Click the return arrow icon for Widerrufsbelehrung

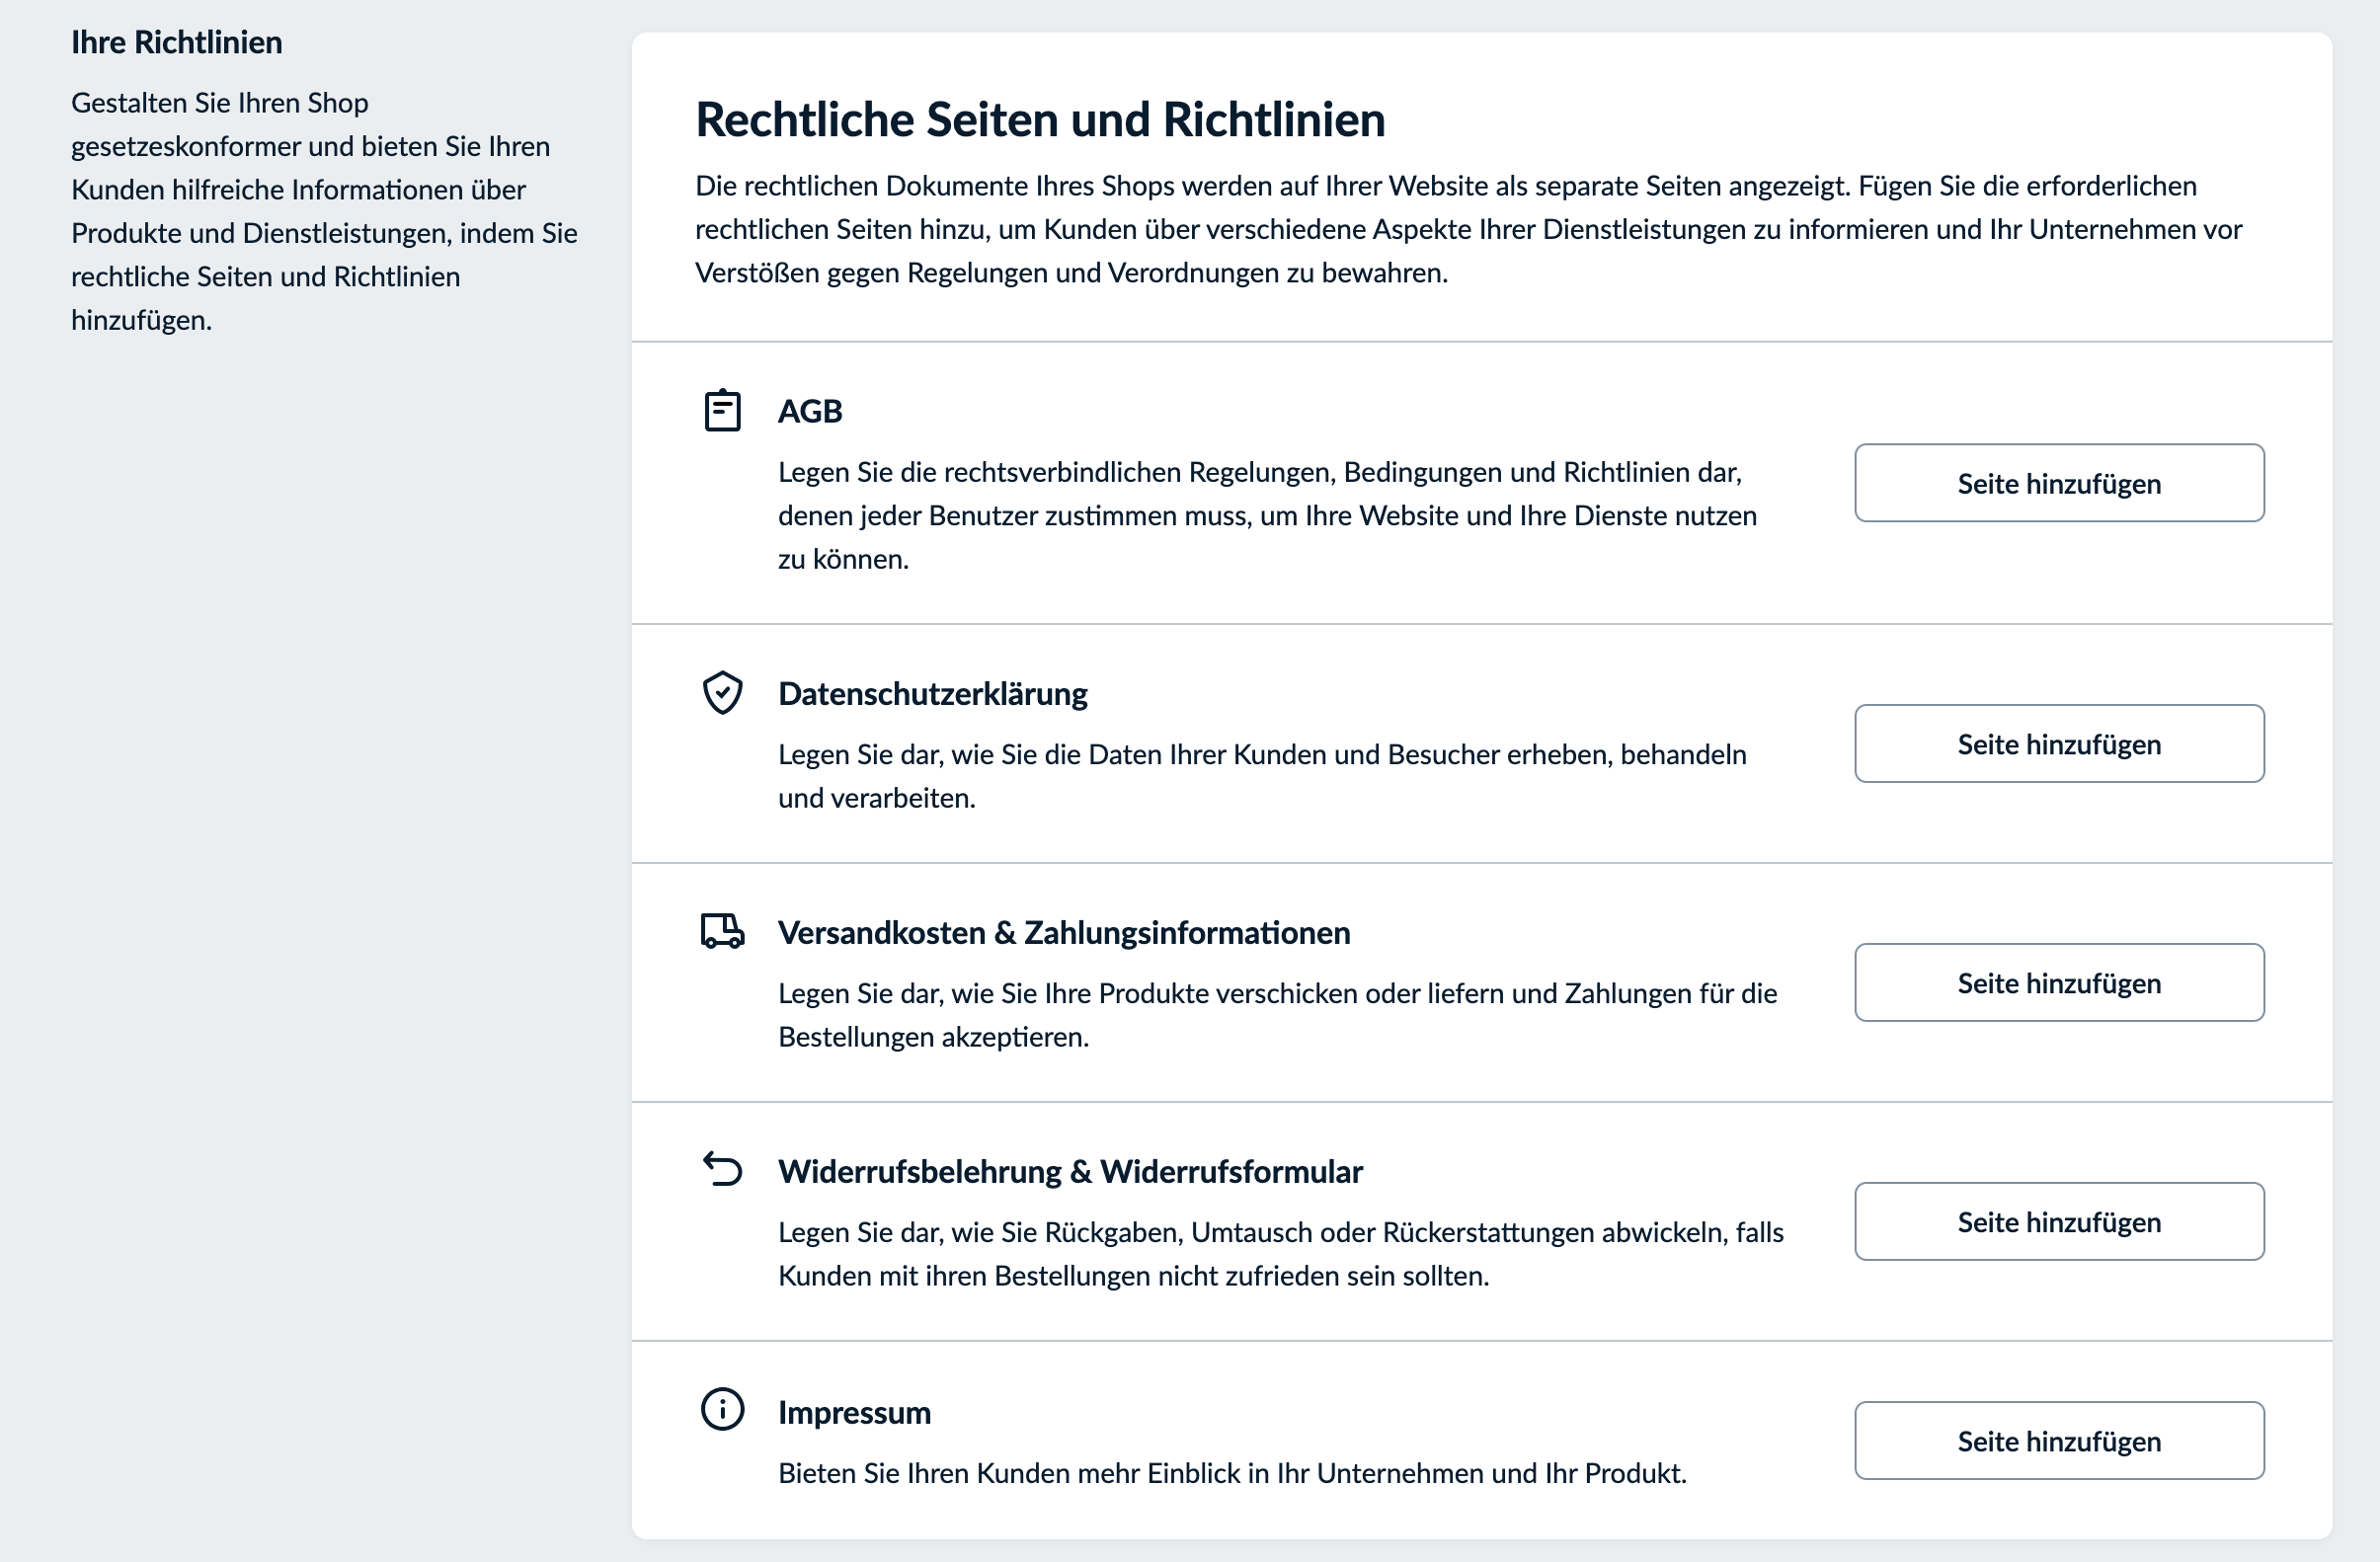coord(722,1169)
